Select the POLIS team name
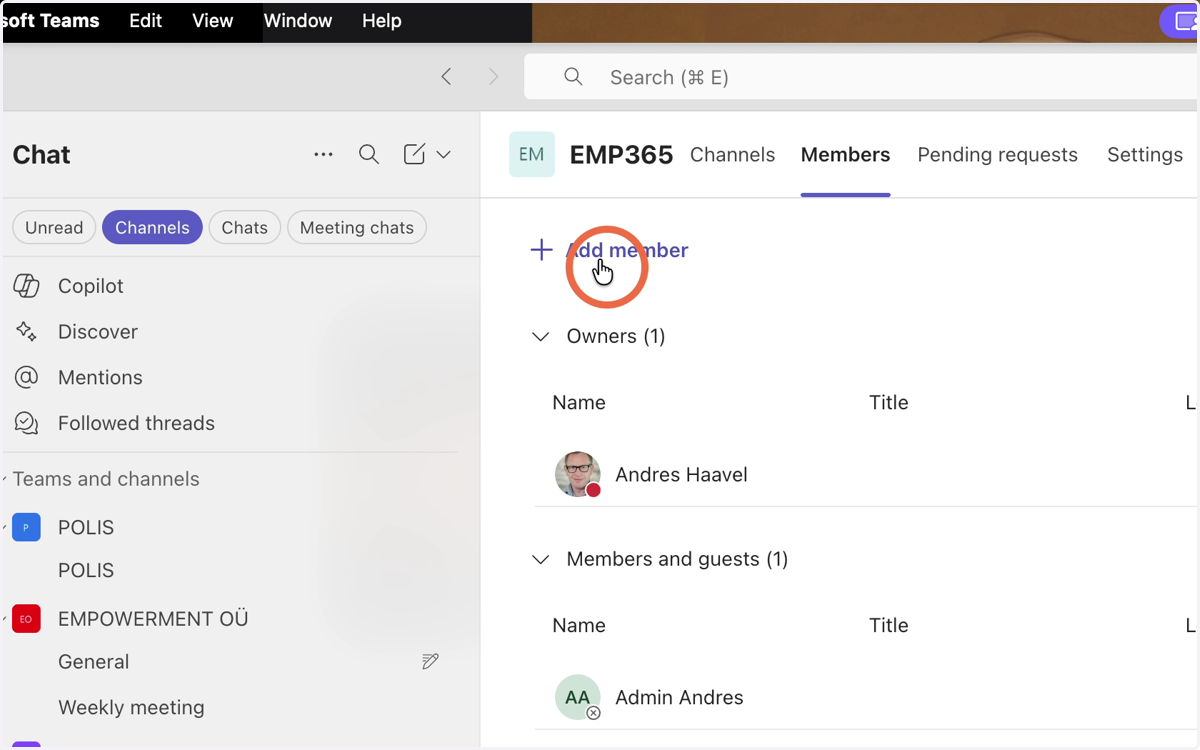 pos(86,528)
